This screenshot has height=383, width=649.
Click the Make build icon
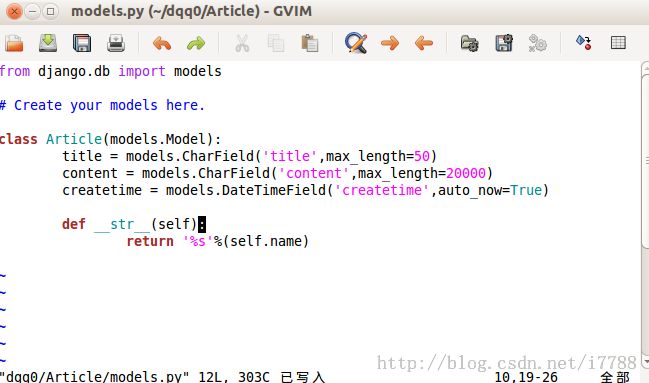[584, 42]
